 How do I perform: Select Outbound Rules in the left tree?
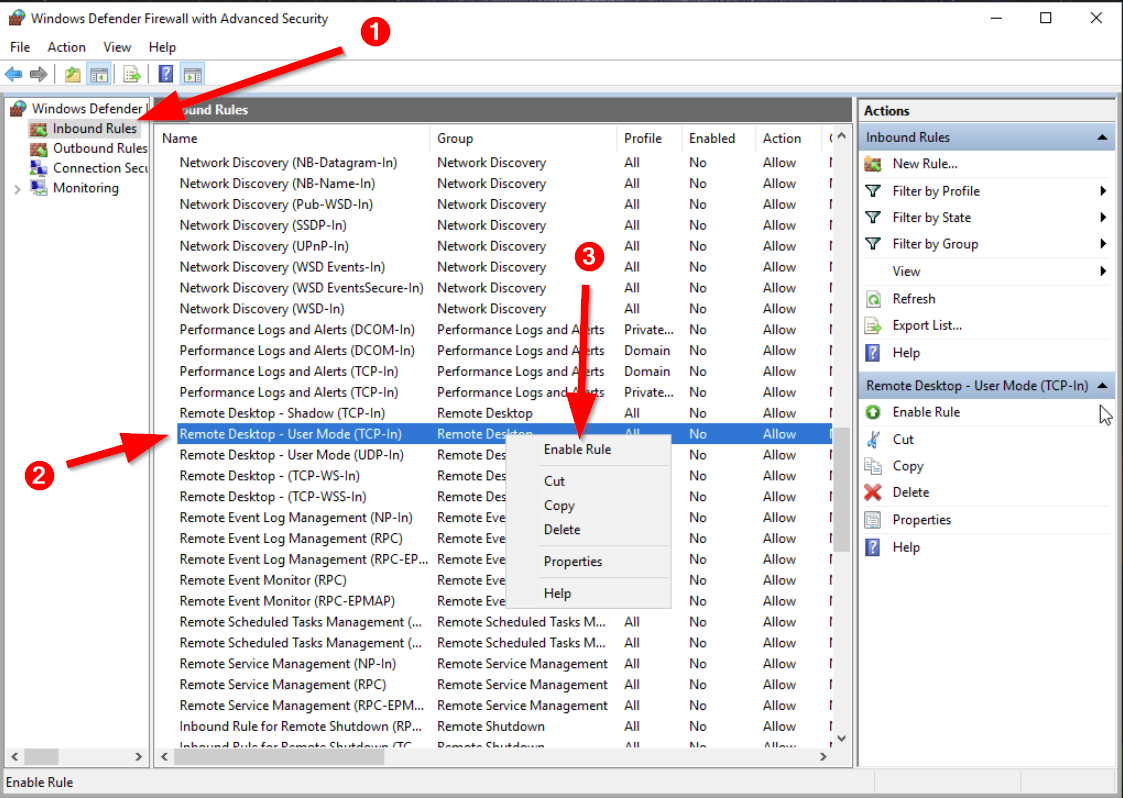99,148
